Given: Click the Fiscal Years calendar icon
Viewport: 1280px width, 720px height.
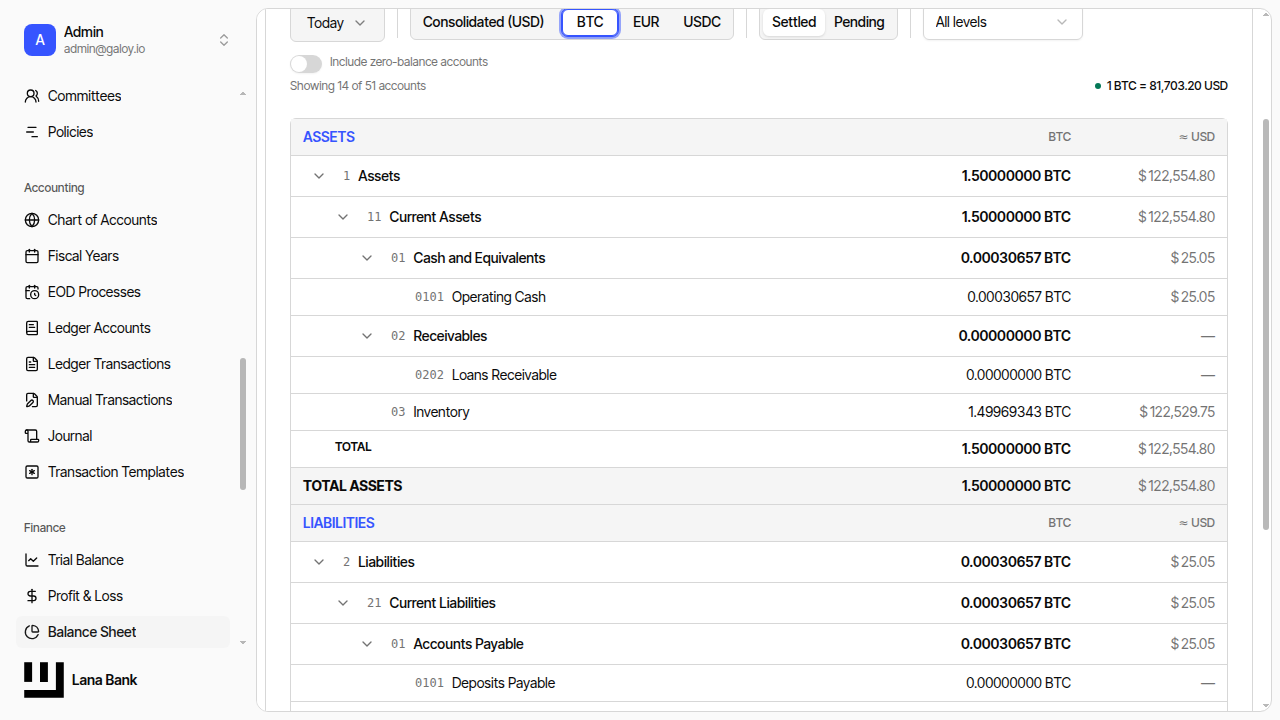Looking at the screenshot, I should pos(32,256).
